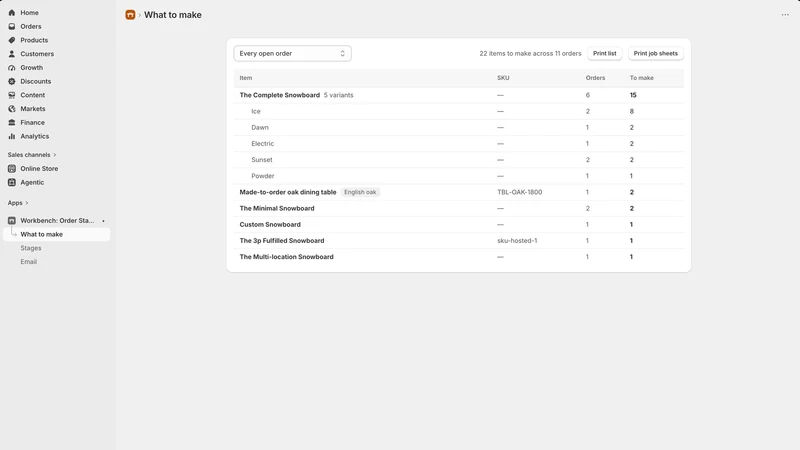Expand the Apps section chevron
The width and height of the screenshot is (800, 450).
[27, 203]
